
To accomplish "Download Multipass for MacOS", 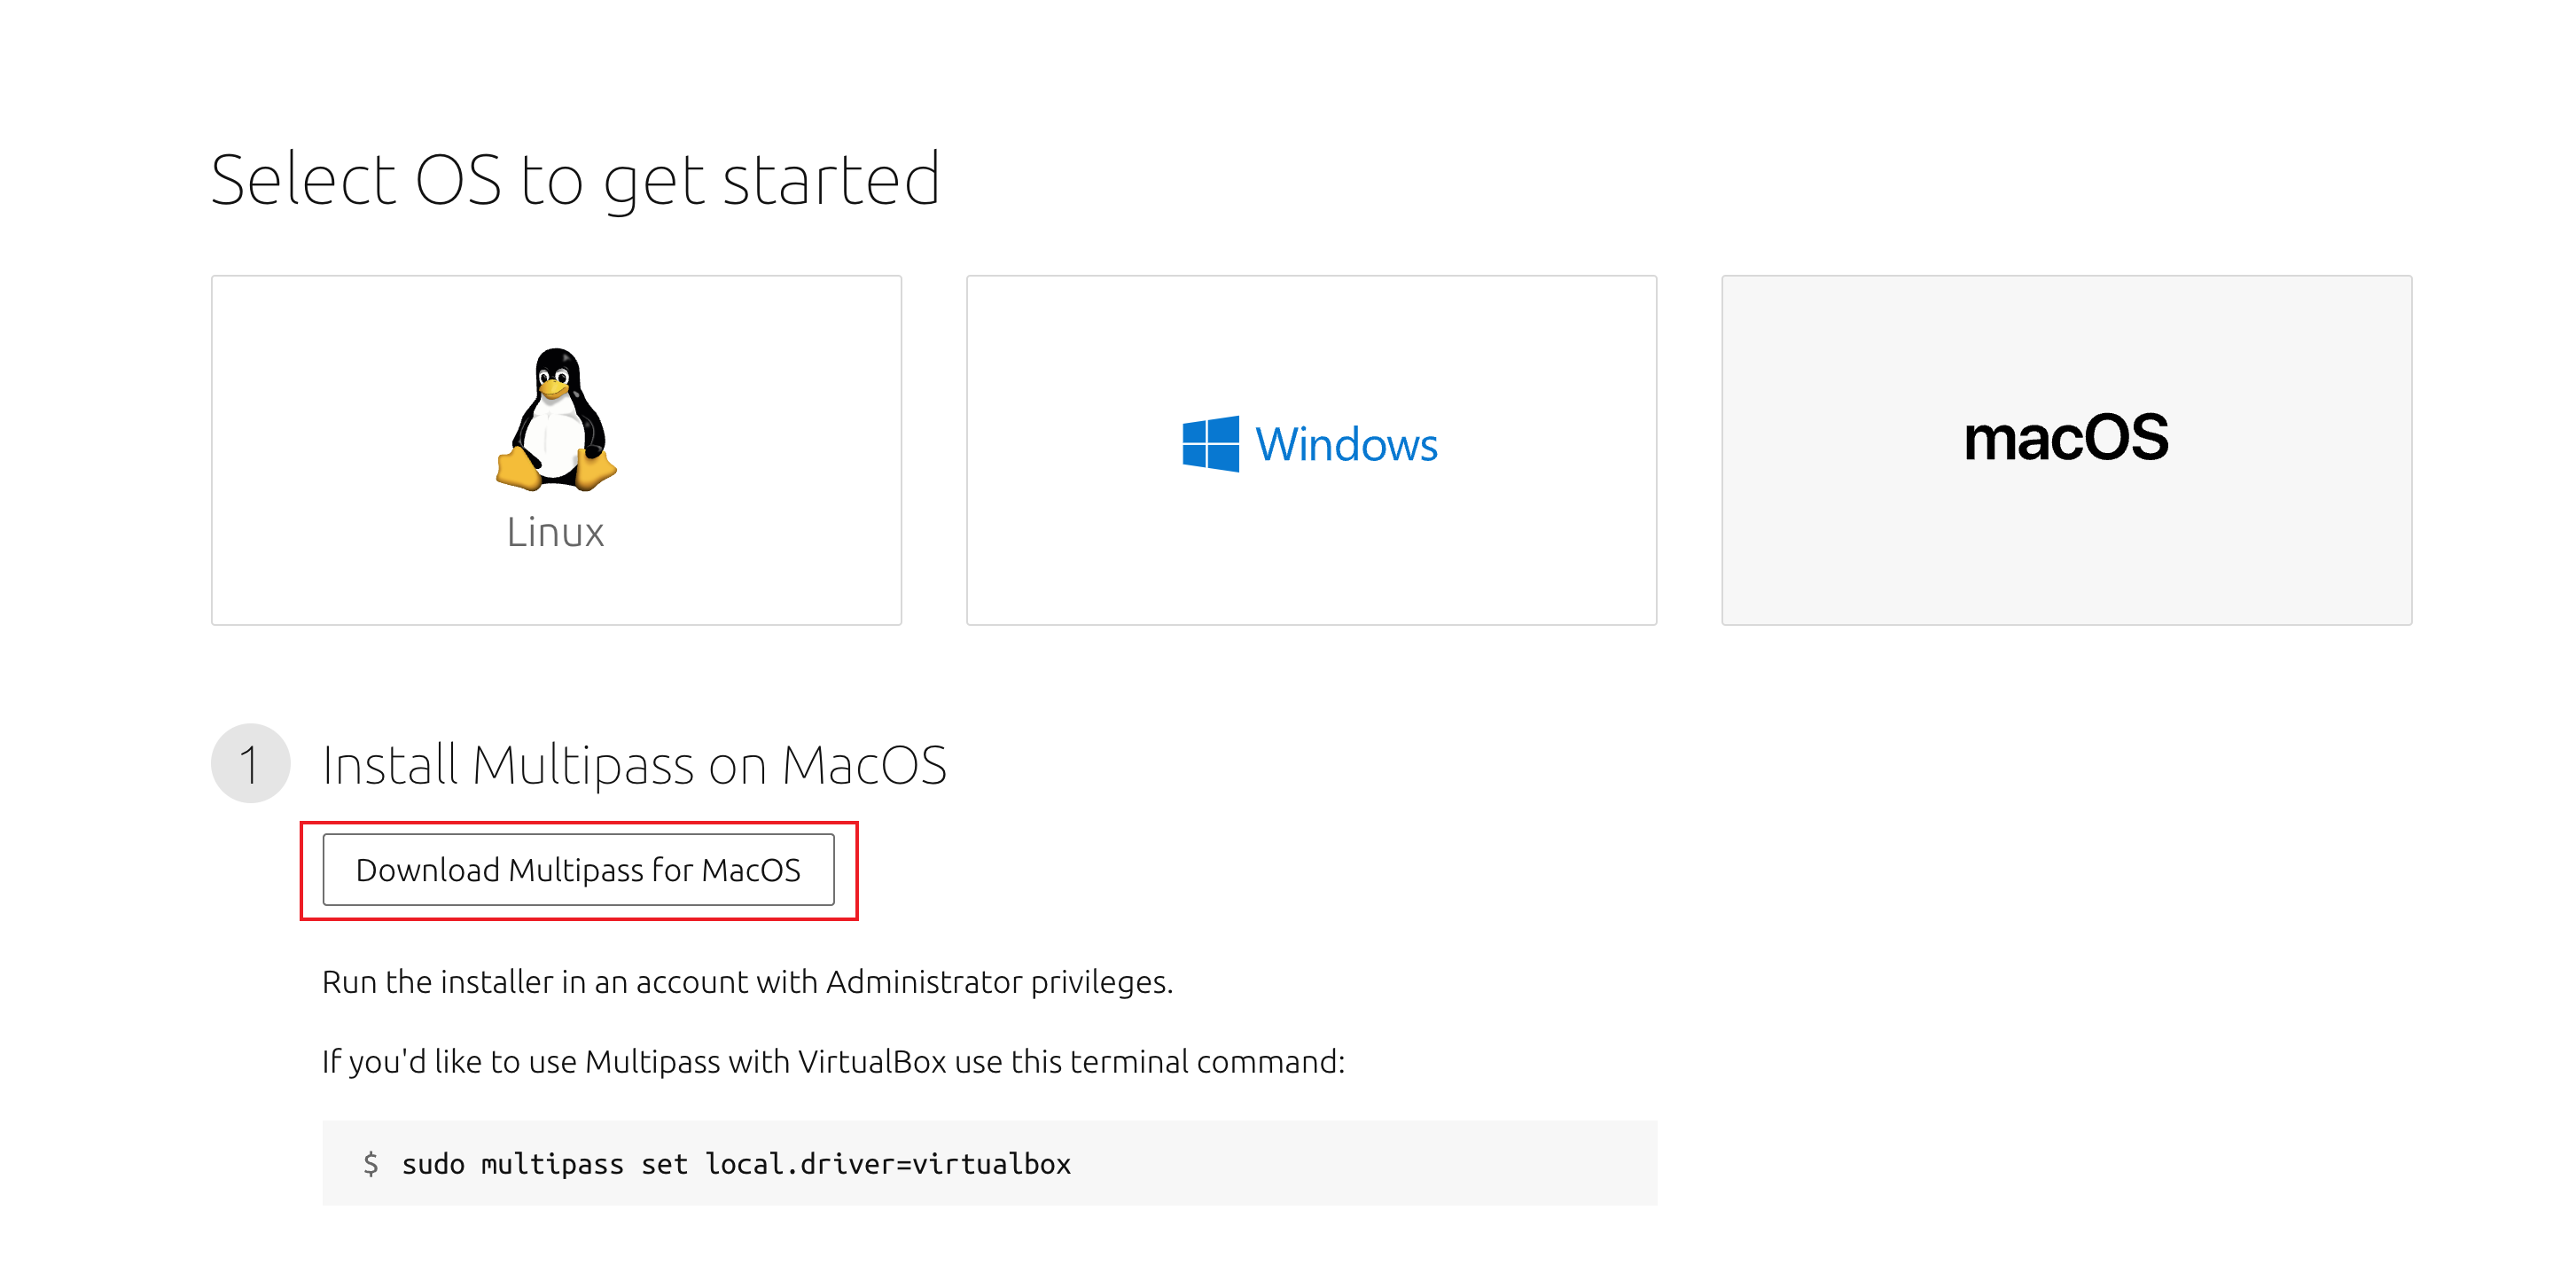I will [x=578, y=870].
